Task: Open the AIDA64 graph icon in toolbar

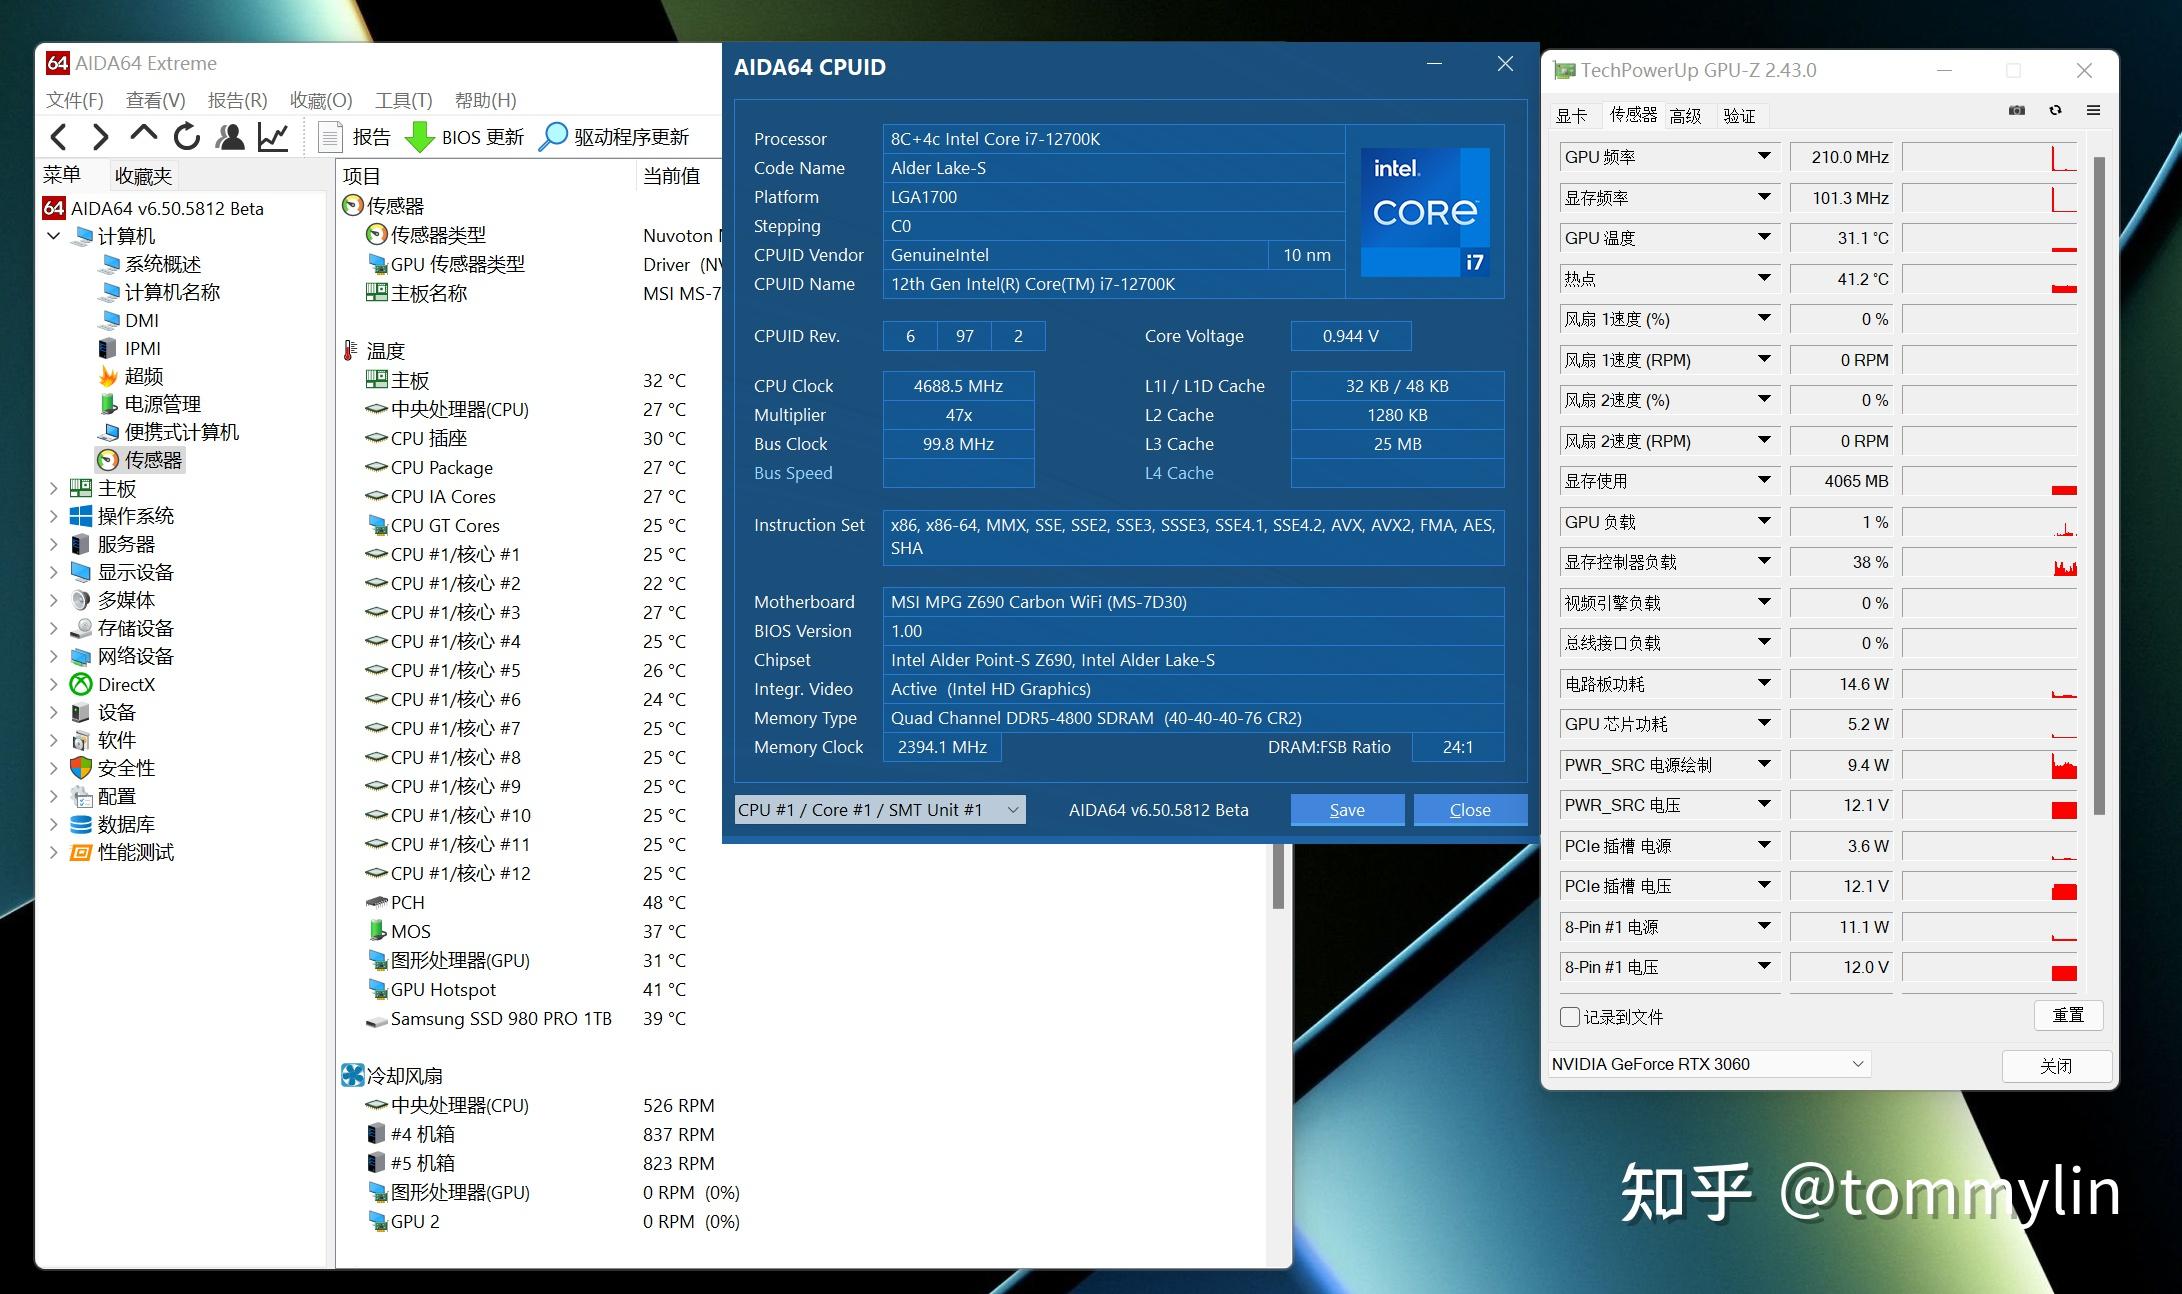Action: click(273, 137)
